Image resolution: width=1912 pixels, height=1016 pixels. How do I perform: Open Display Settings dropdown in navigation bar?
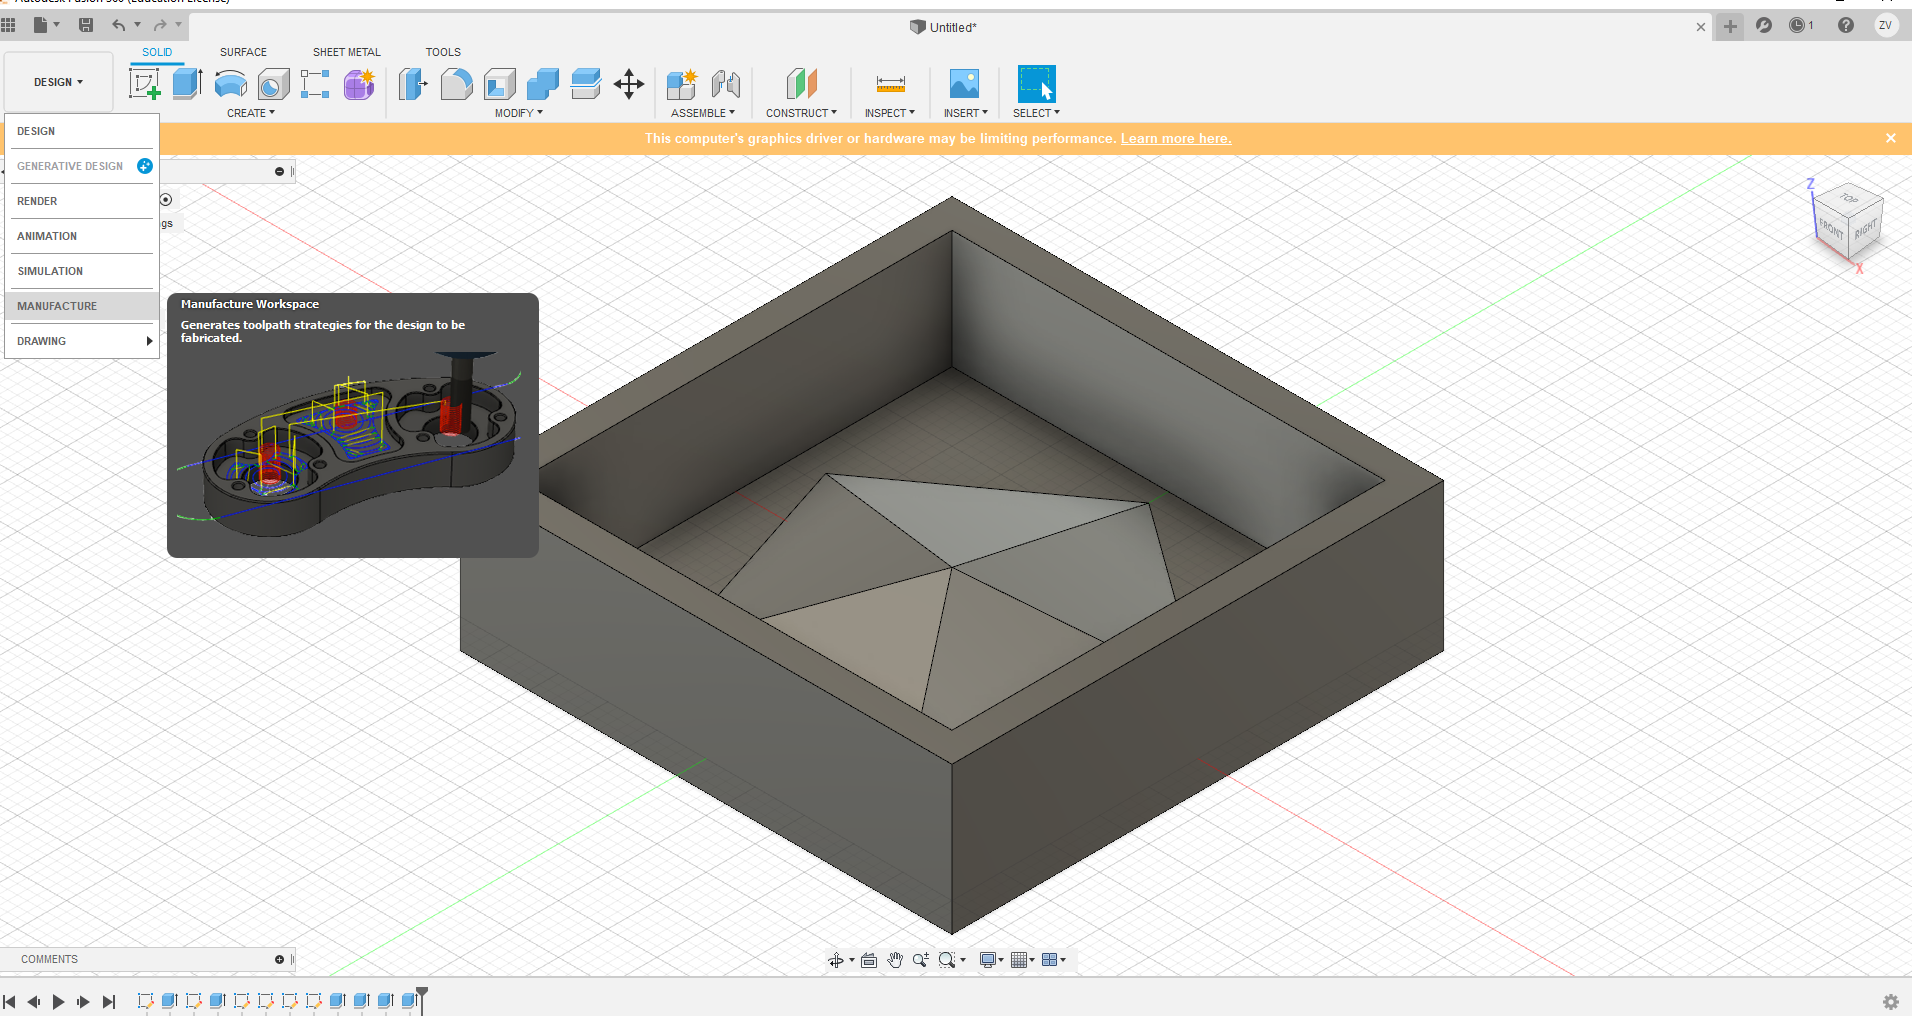991,960
